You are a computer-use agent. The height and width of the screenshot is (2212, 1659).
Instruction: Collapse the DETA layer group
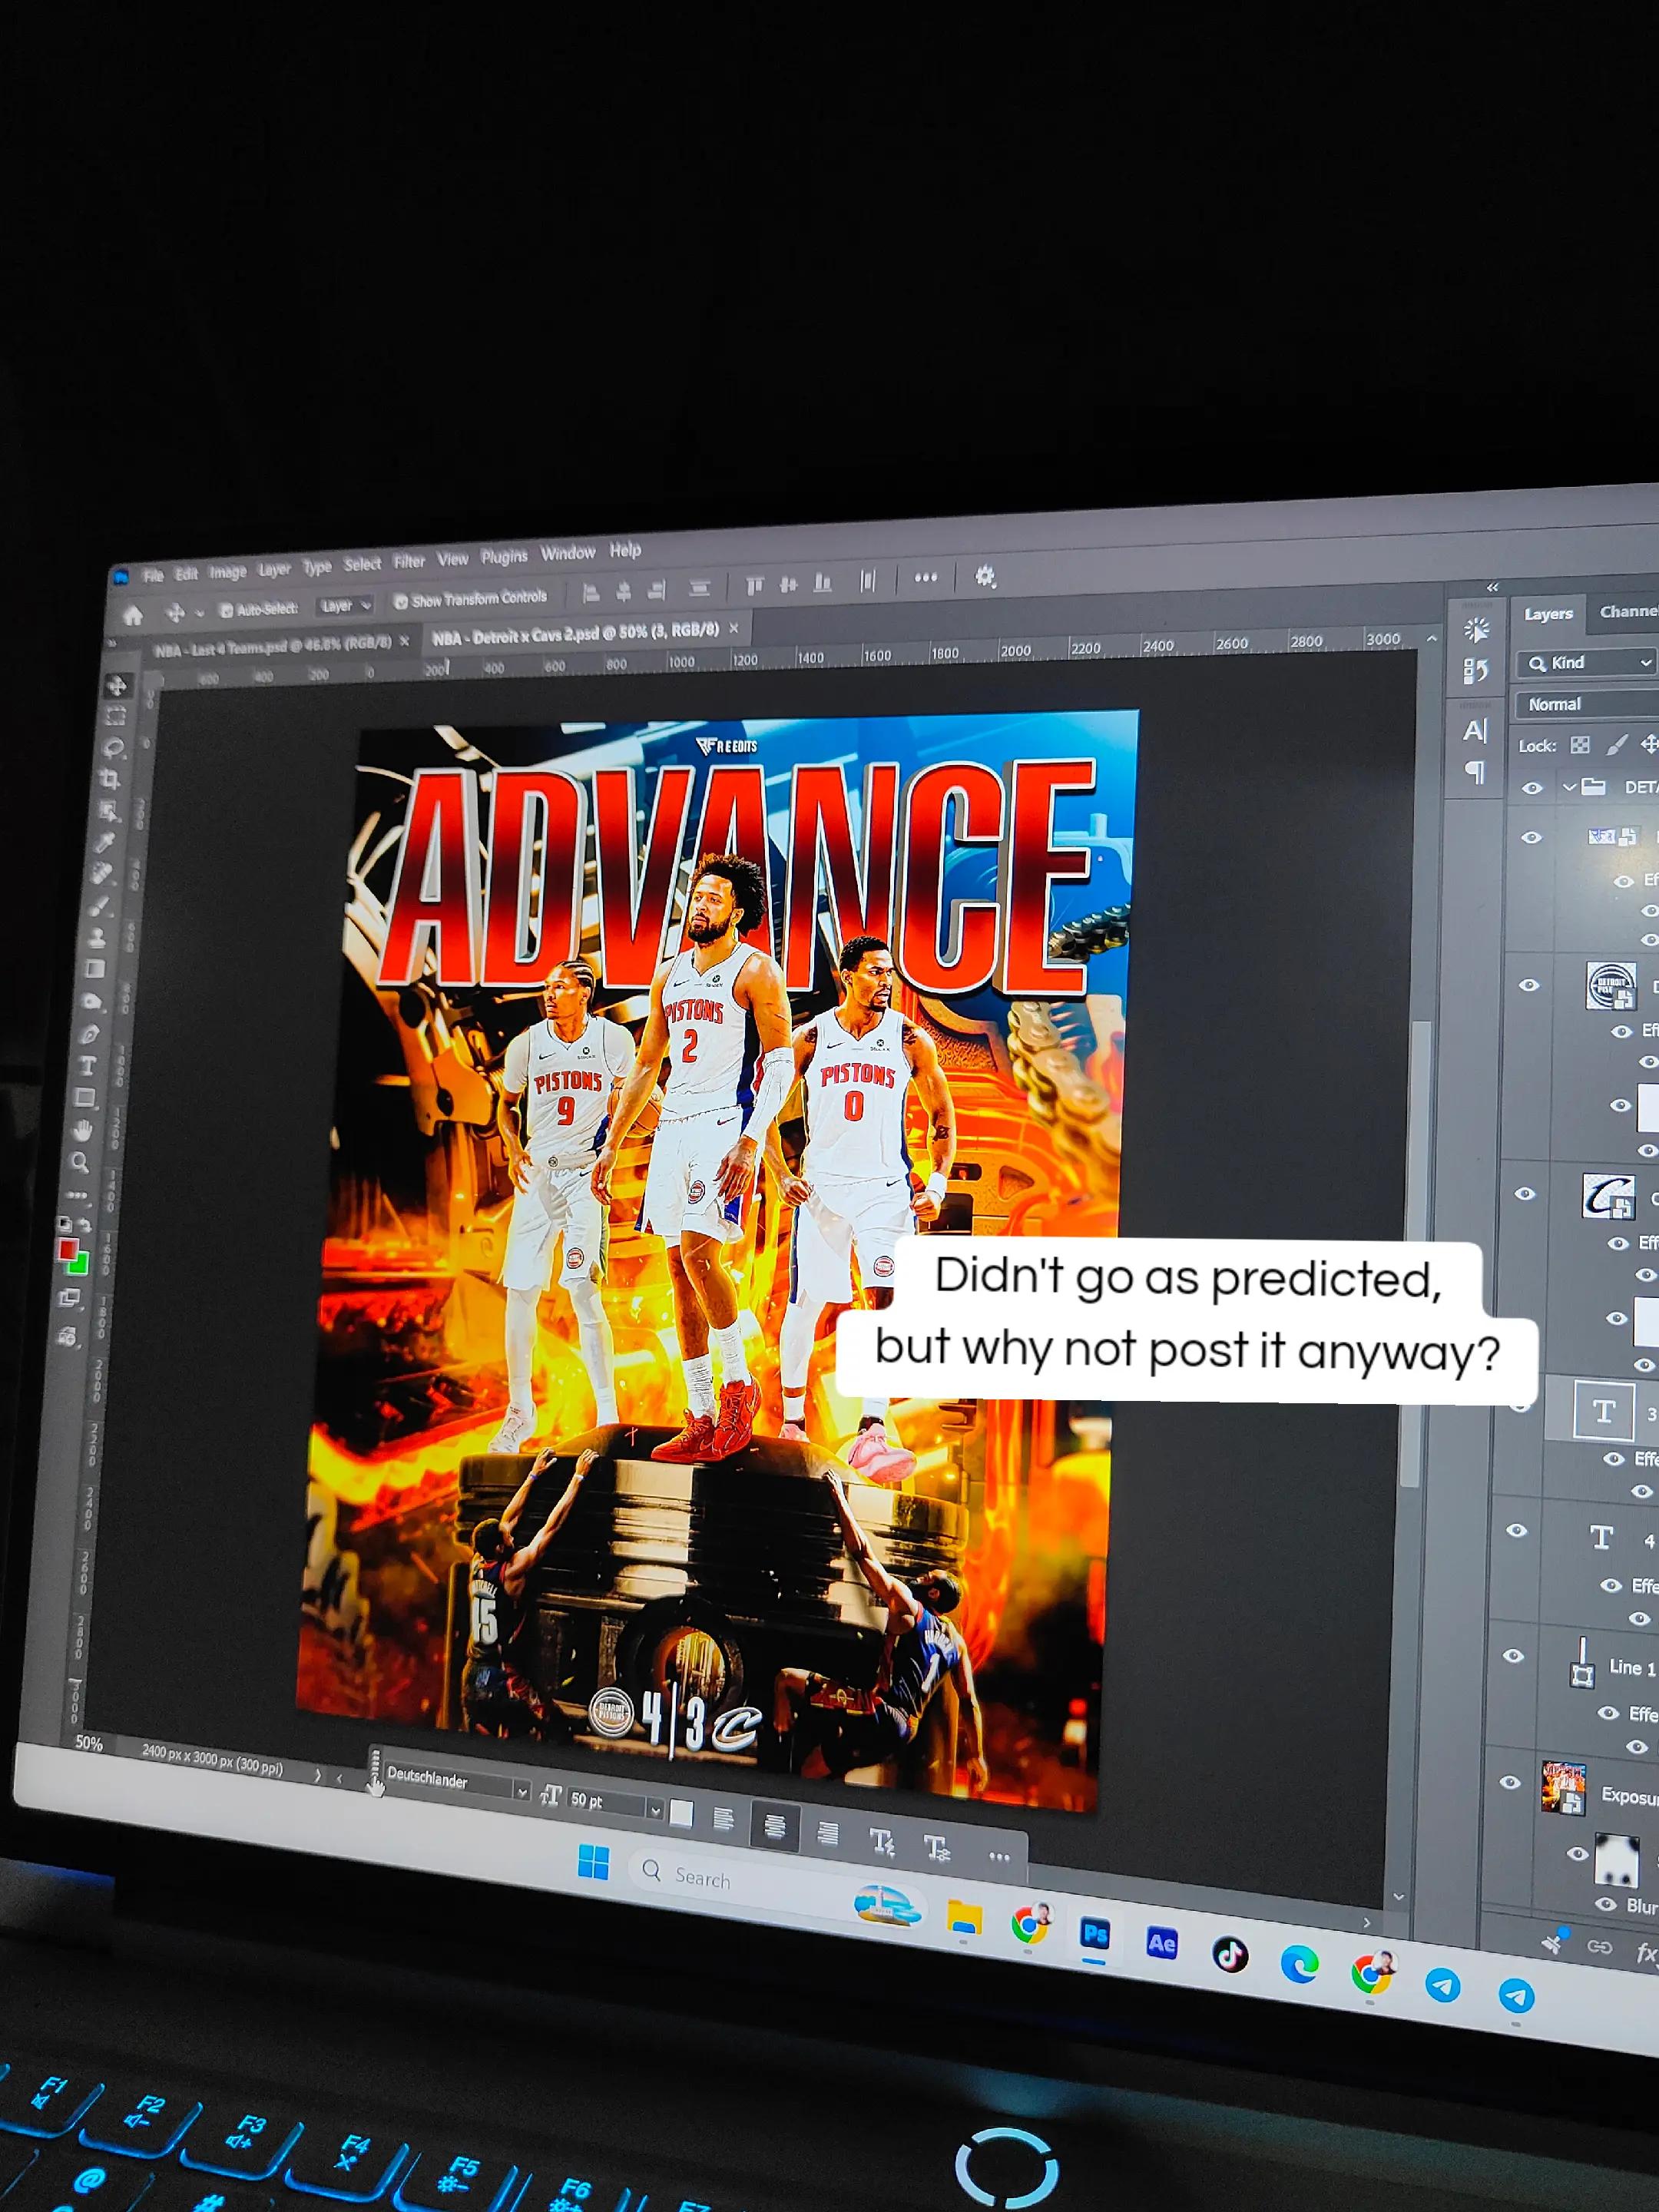1569,787
